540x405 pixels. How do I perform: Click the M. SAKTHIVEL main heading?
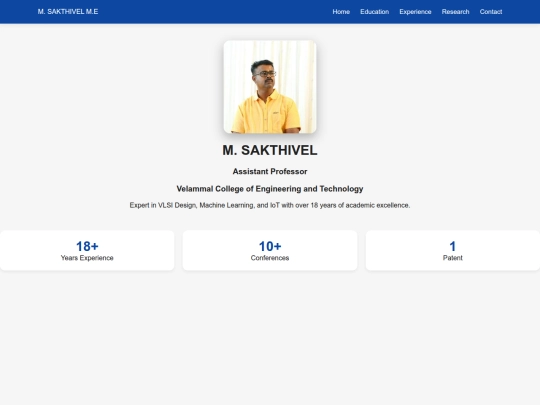pos(270,150)
